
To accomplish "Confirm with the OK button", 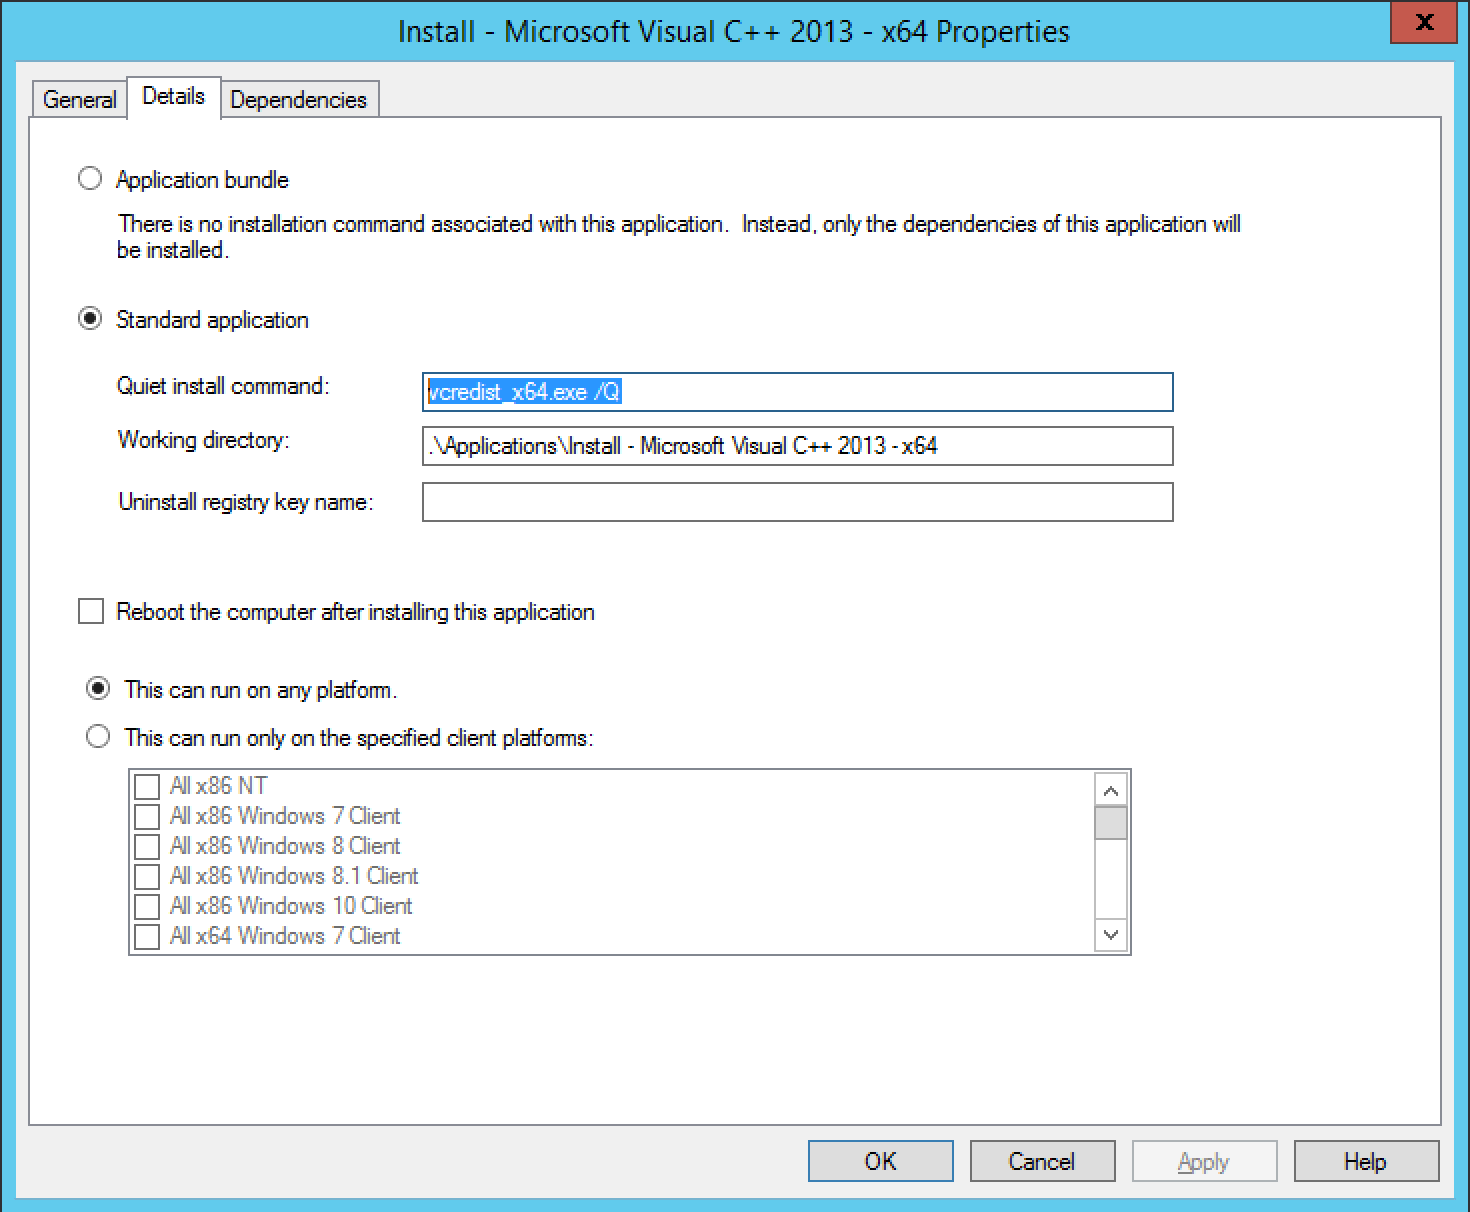I will (x=881, y=1161).
